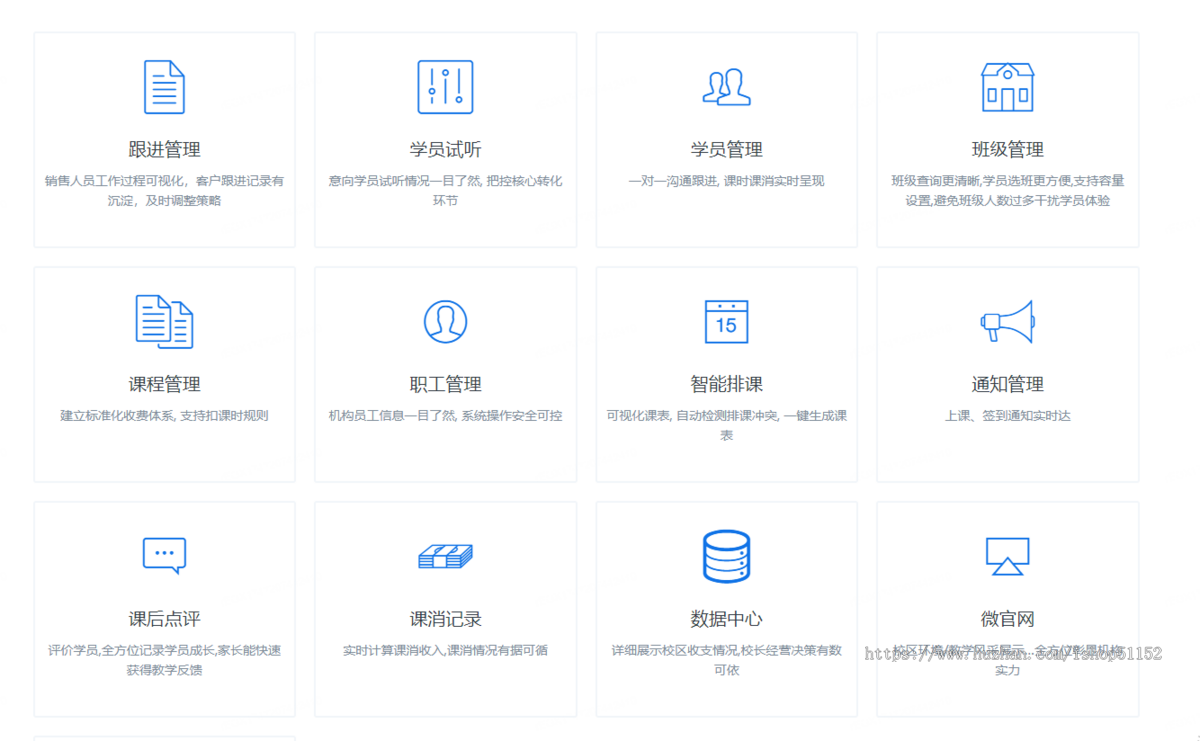Viewport: 1200px width, 741px height.
Task: Select the 课消记录 heading
Action: [445, 620]
